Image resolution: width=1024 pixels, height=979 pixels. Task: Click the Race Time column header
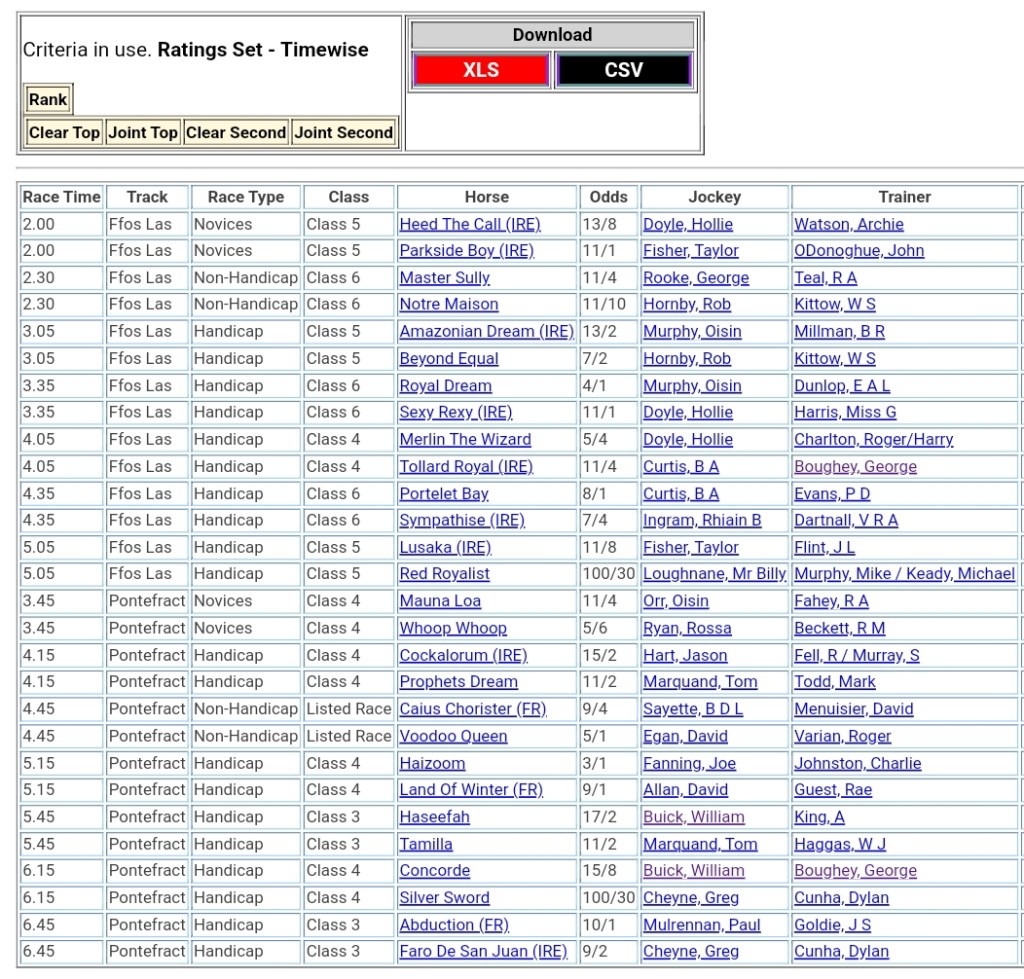click(x=62, y=197)
